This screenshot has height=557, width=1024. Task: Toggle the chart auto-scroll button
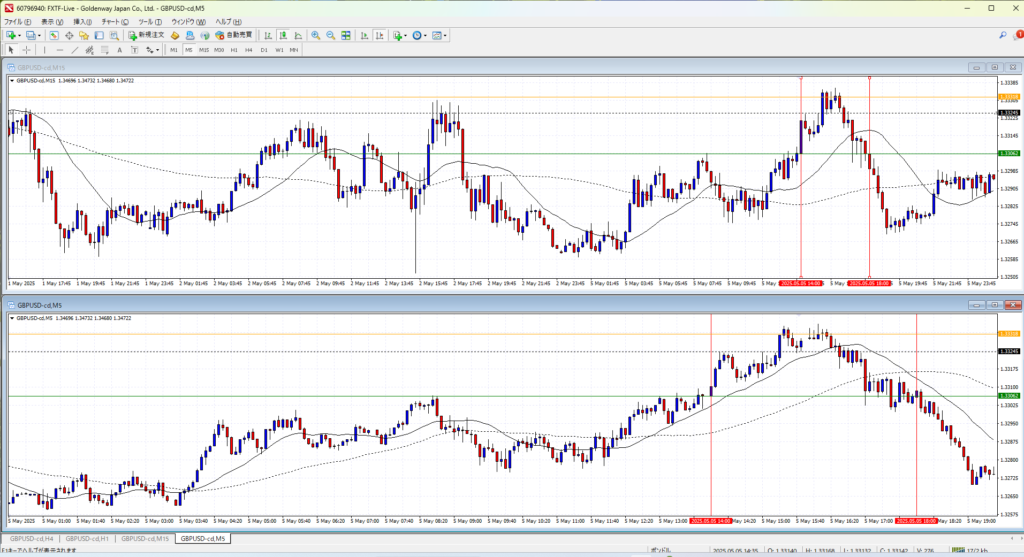[363, 35]
